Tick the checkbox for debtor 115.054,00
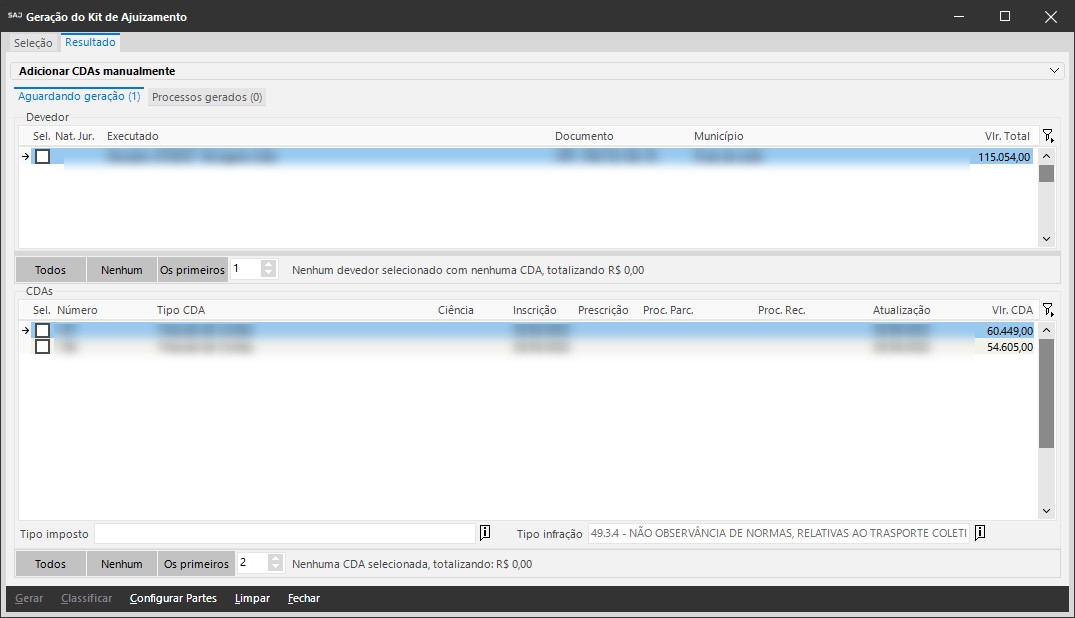The image size is (1075, 618). (x=42, y=157)
